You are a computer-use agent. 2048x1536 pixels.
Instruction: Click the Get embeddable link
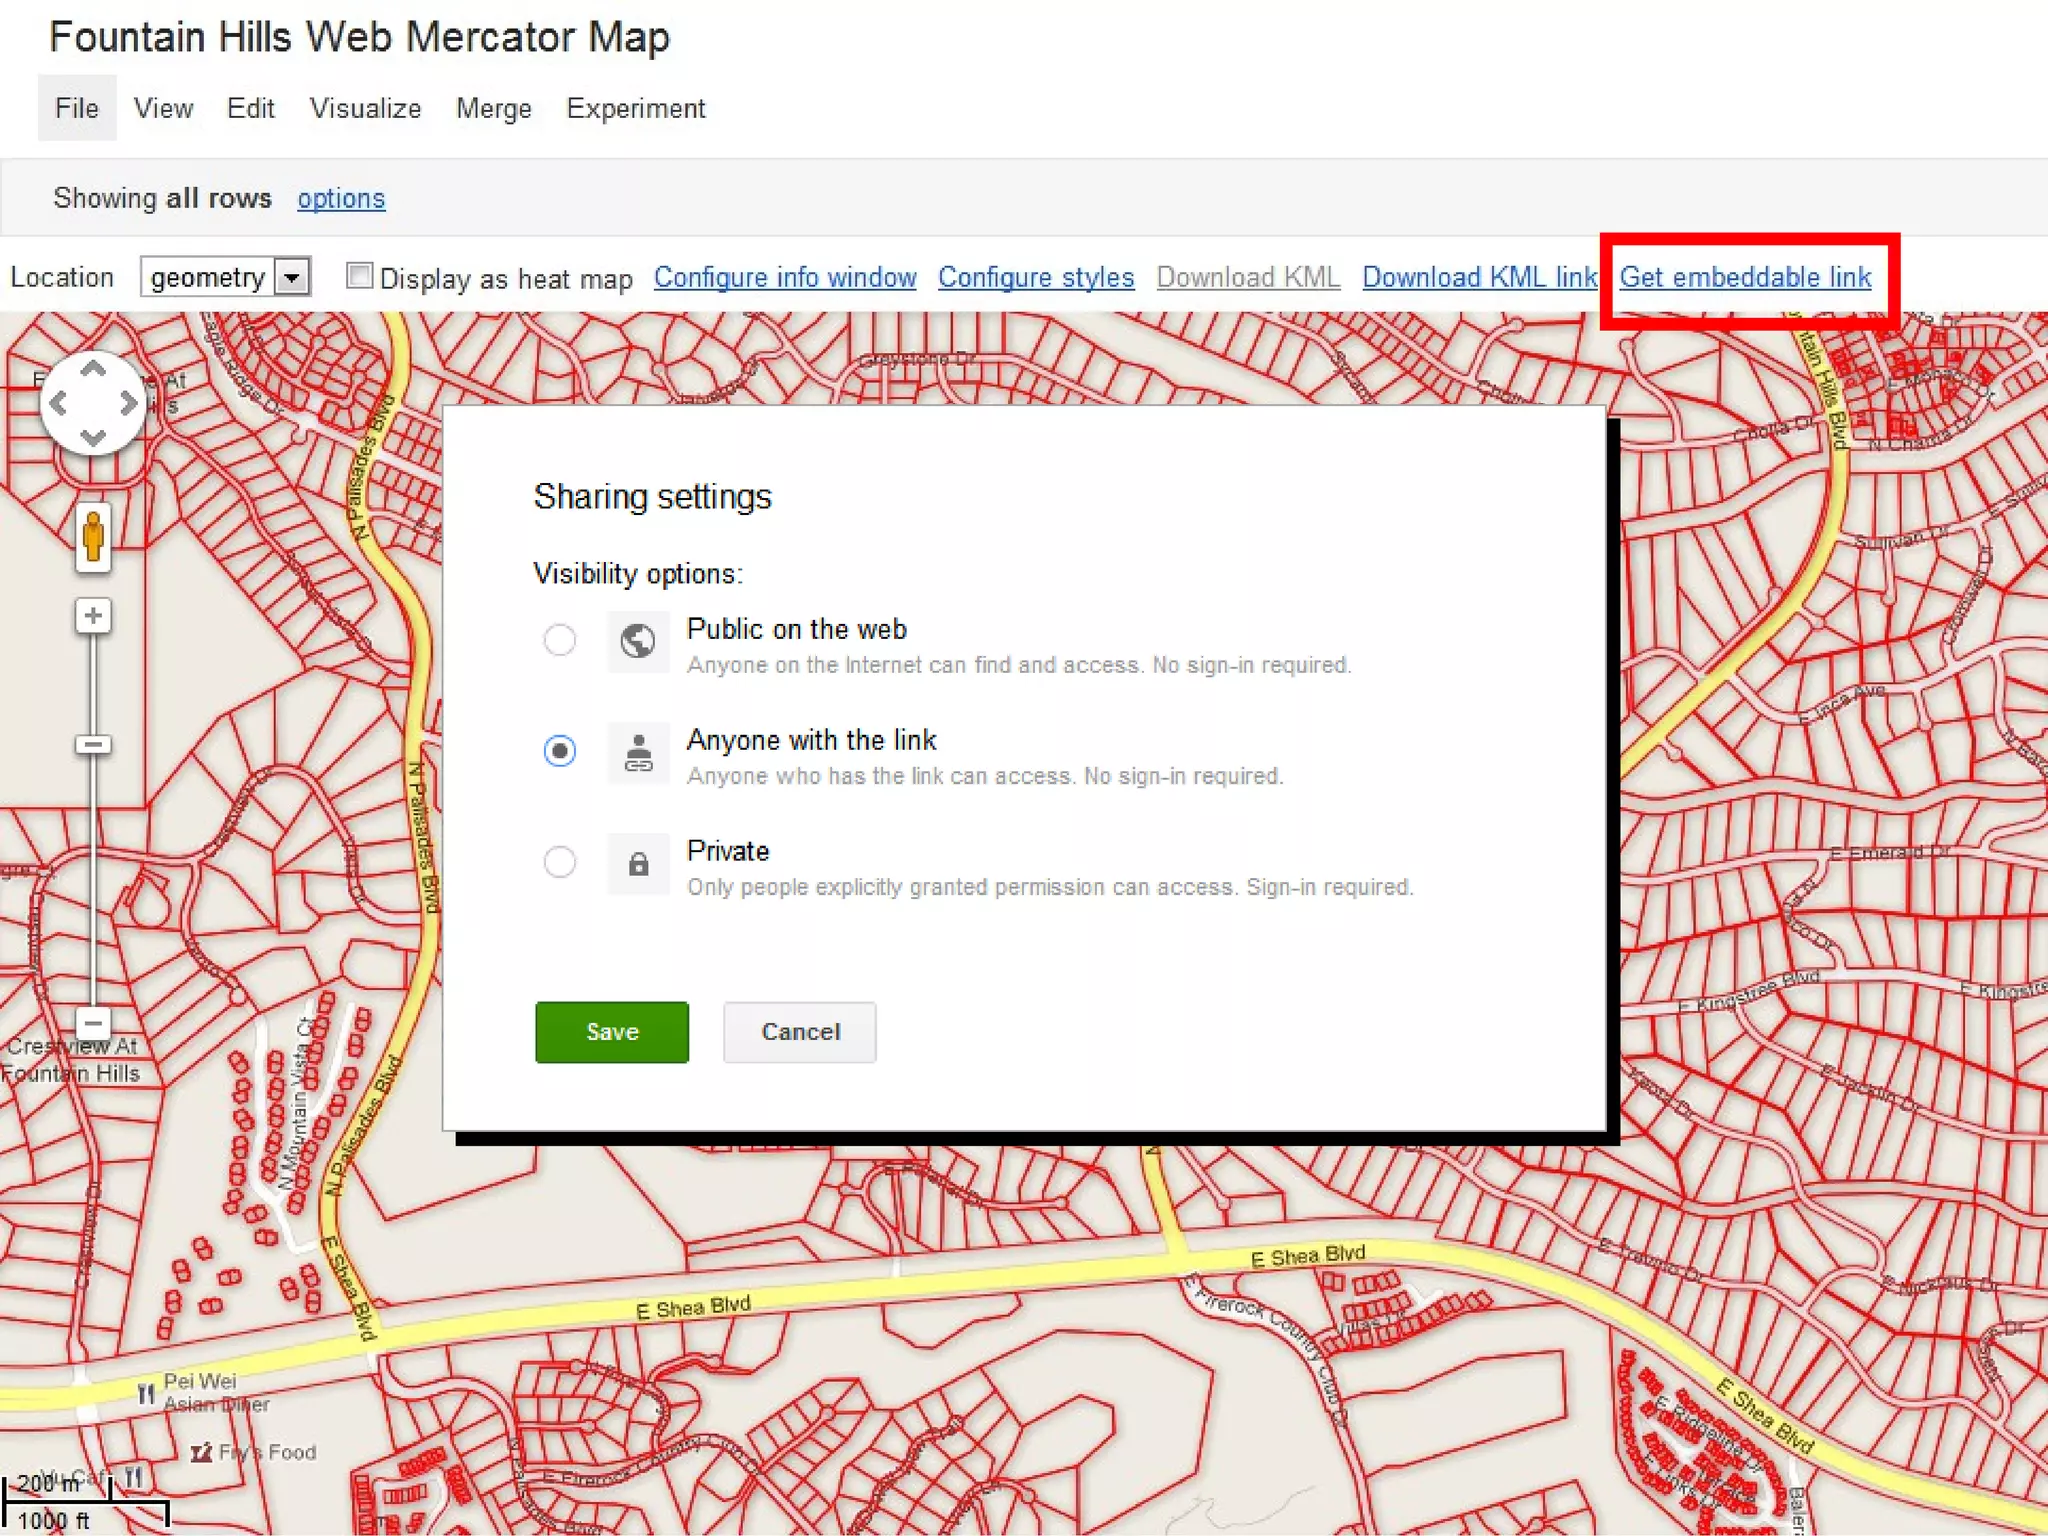[1745, 277]
